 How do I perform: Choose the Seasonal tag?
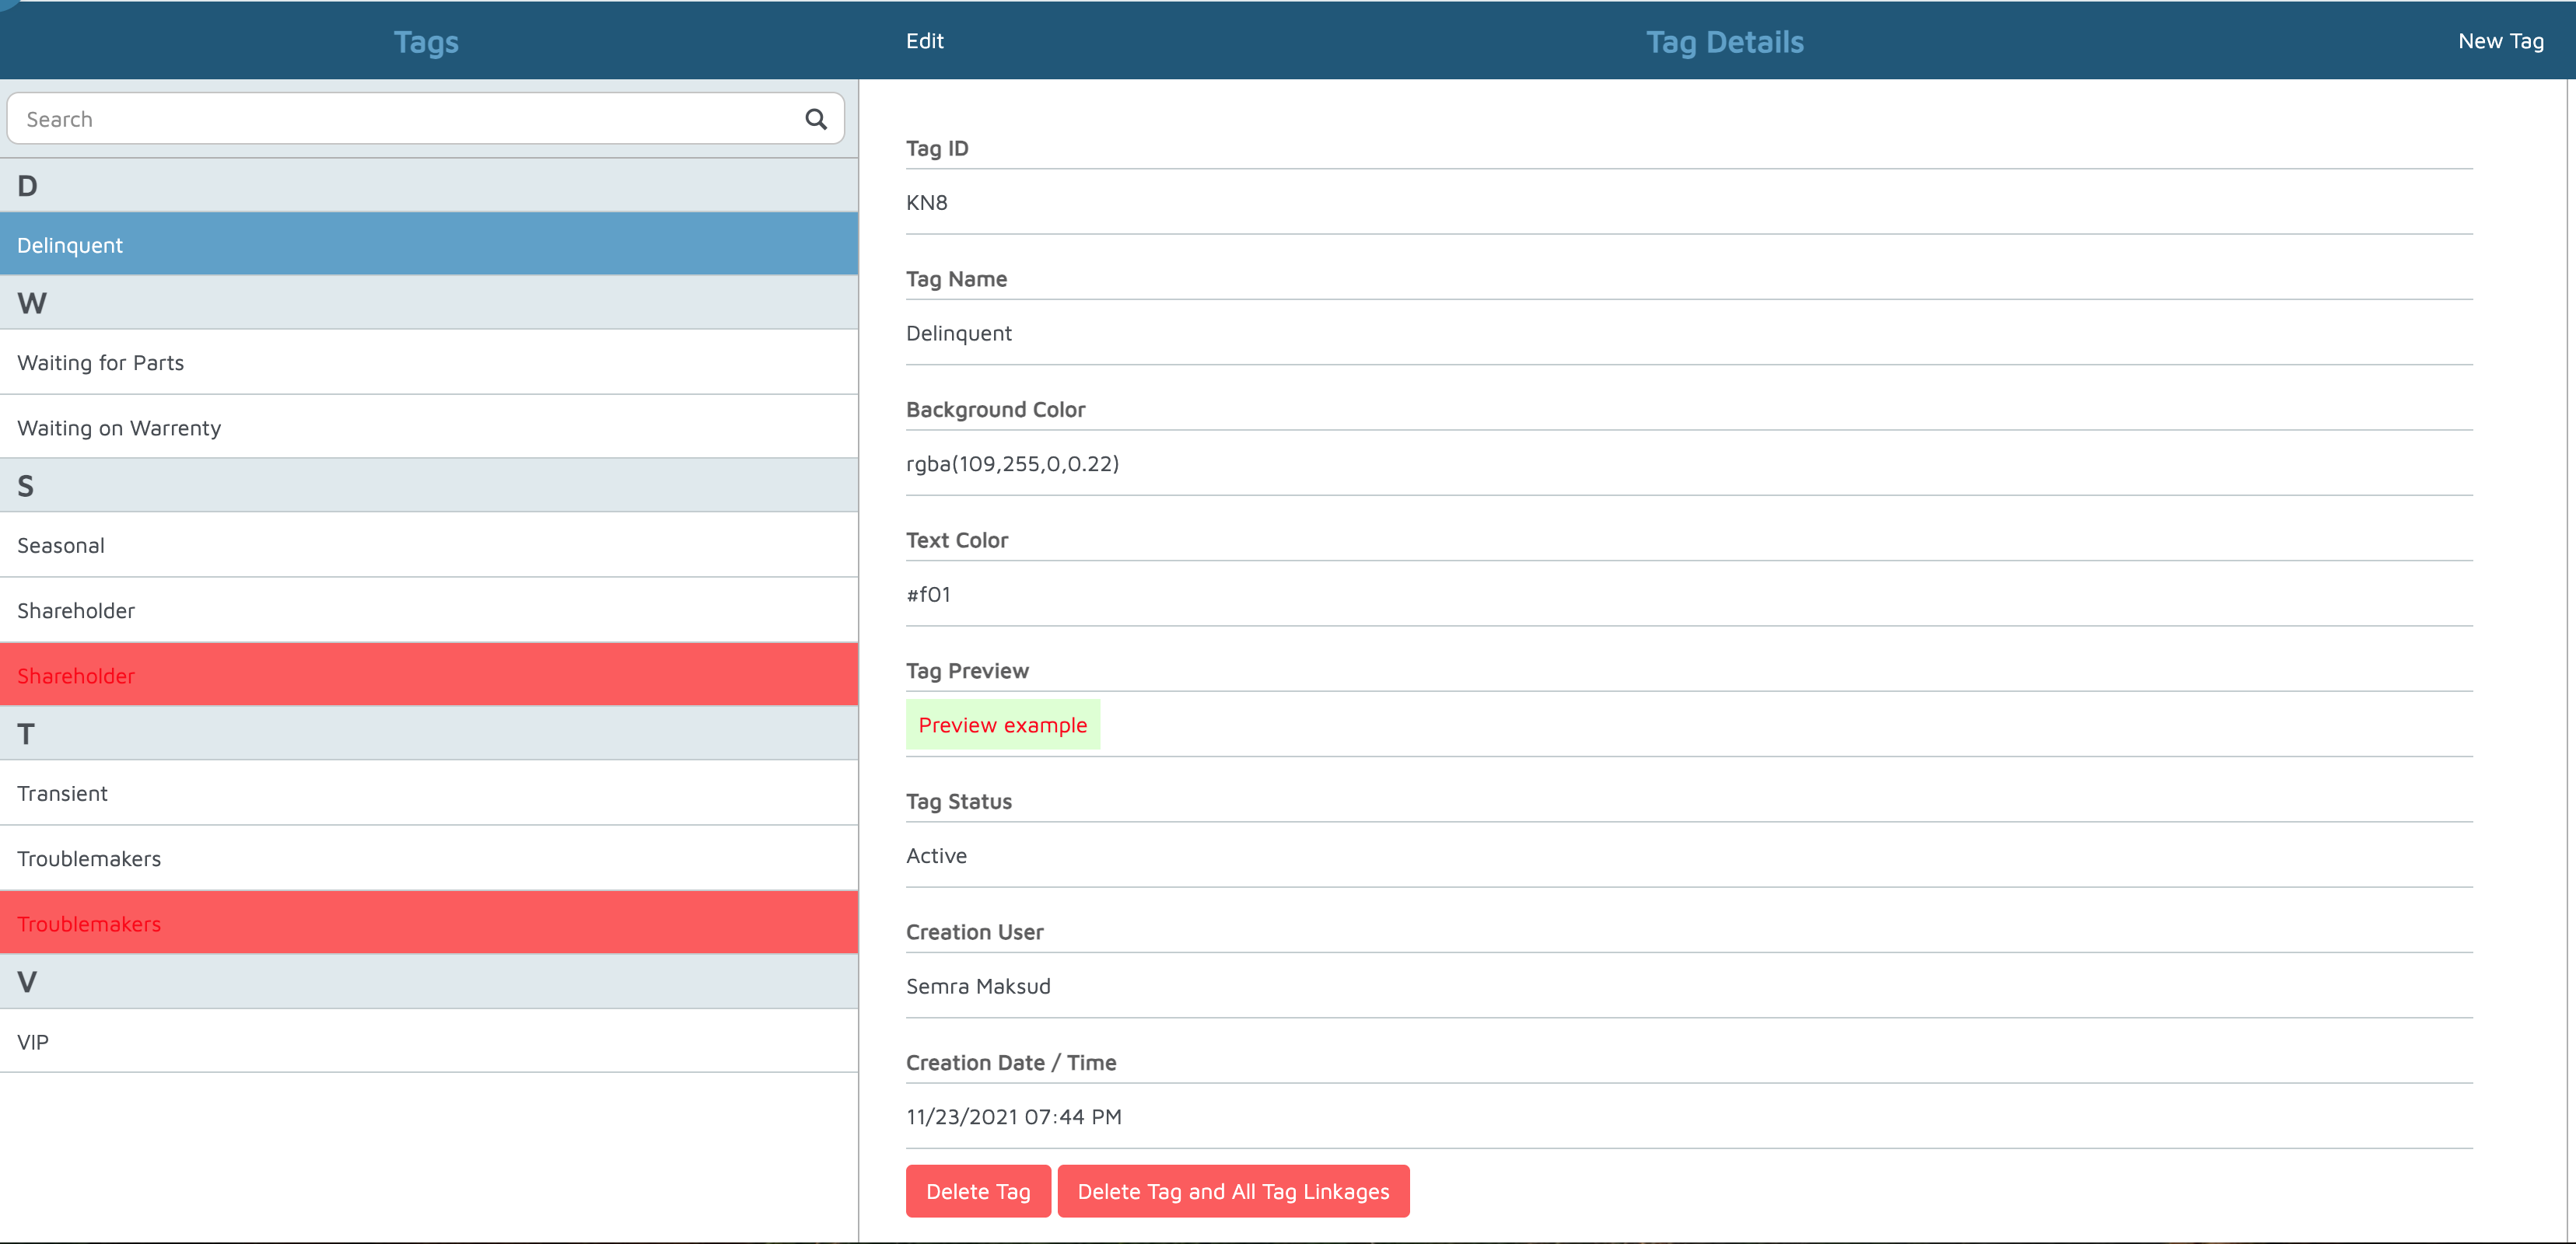click(x=428, y=545)
